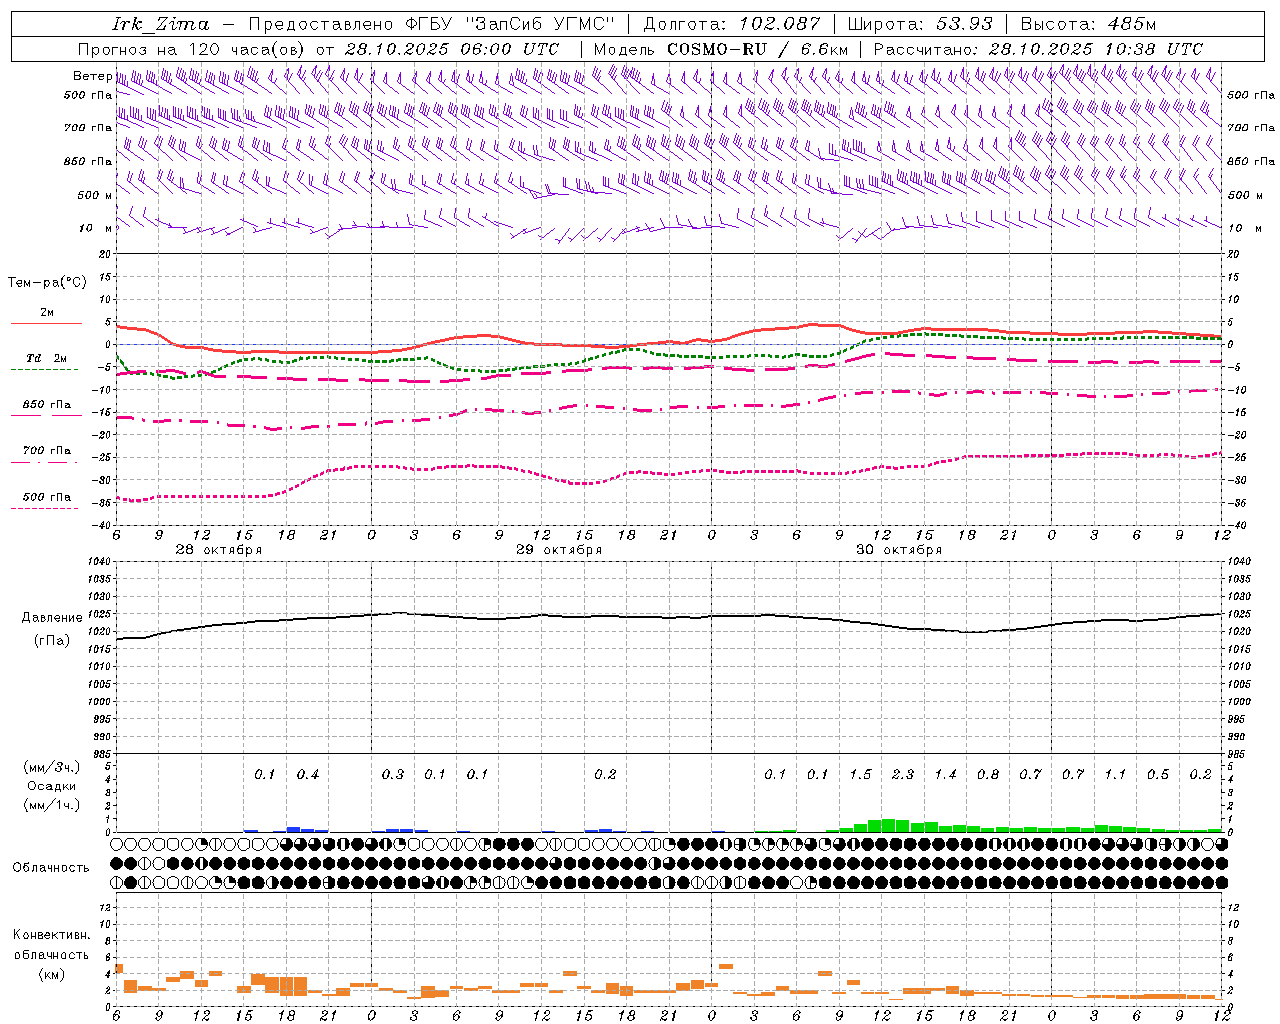Click the precipitation value 0.4
The width and height of the screenshot is (1280, 1024).
(x=307, y=774)
